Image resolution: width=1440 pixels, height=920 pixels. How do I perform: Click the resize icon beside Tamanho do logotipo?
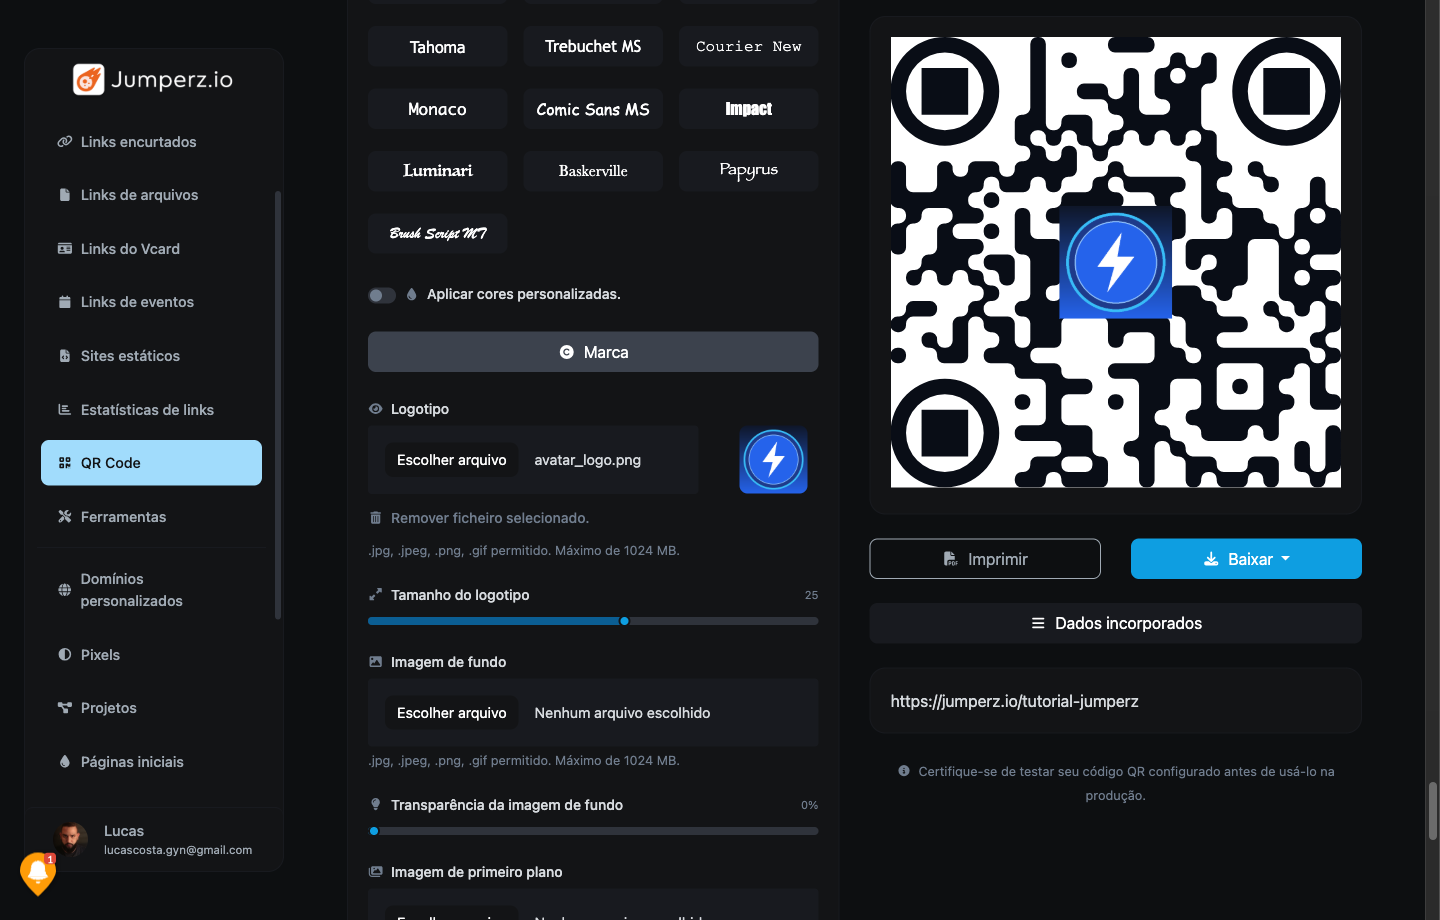click(376, 595)
